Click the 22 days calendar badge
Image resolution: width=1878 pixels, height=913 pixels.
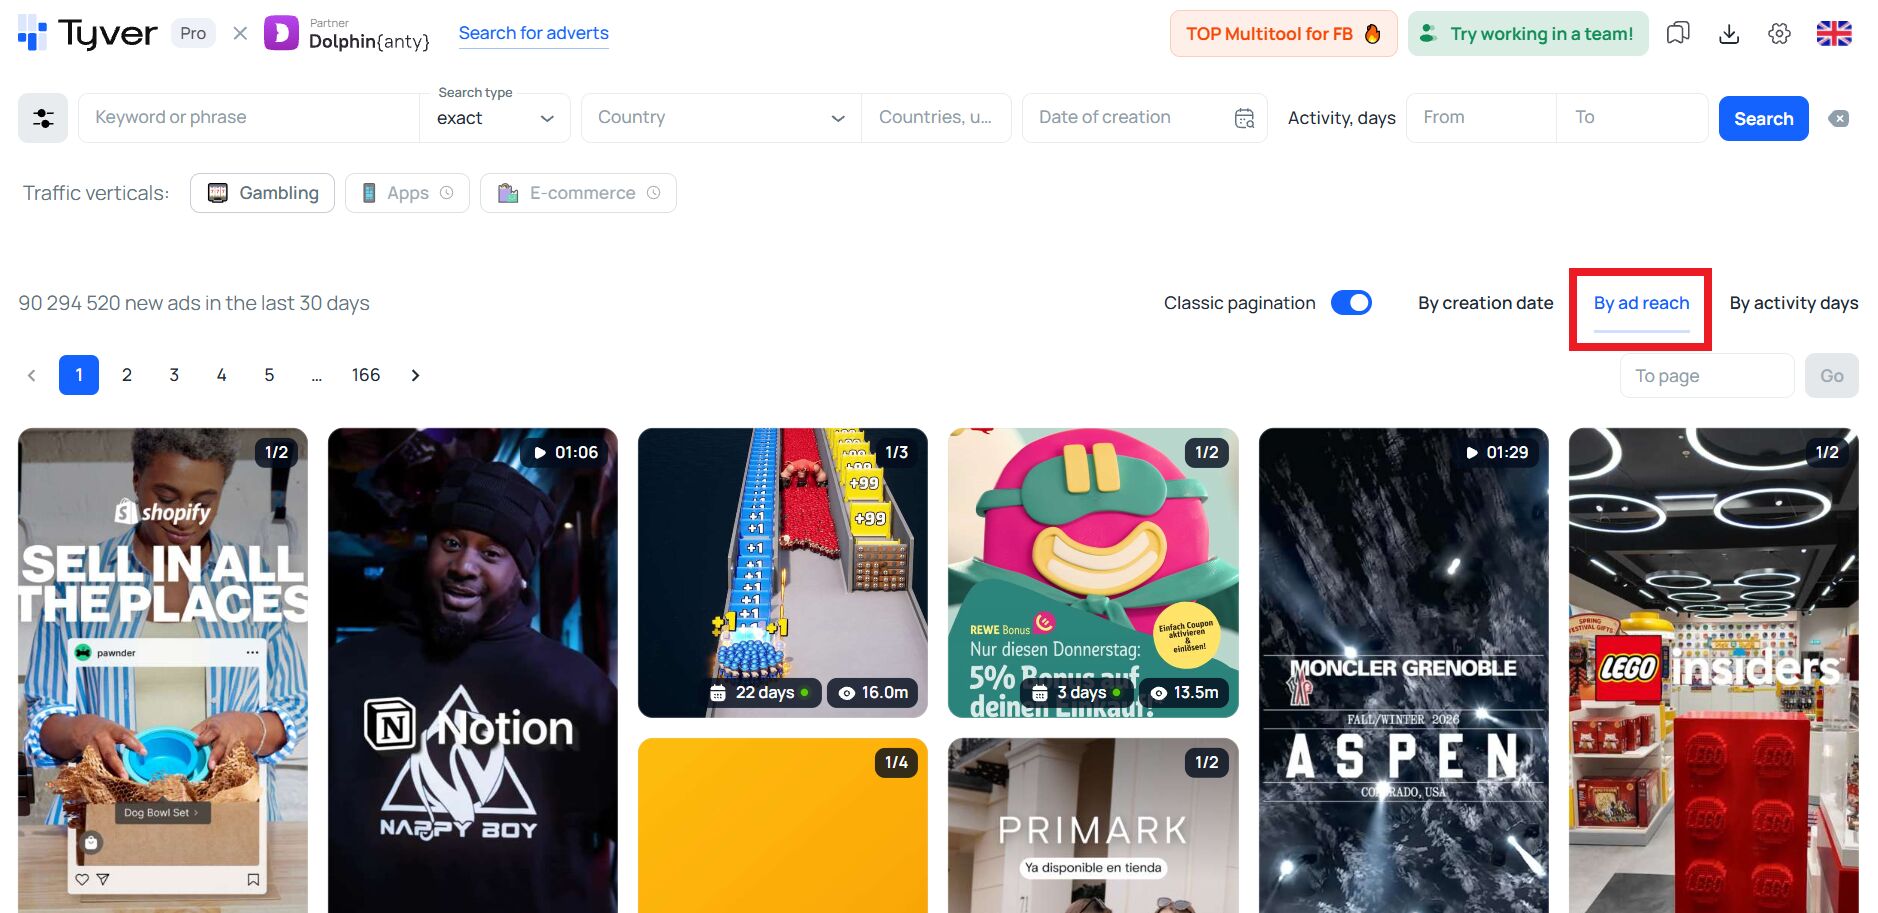click(x=760, y=692)
